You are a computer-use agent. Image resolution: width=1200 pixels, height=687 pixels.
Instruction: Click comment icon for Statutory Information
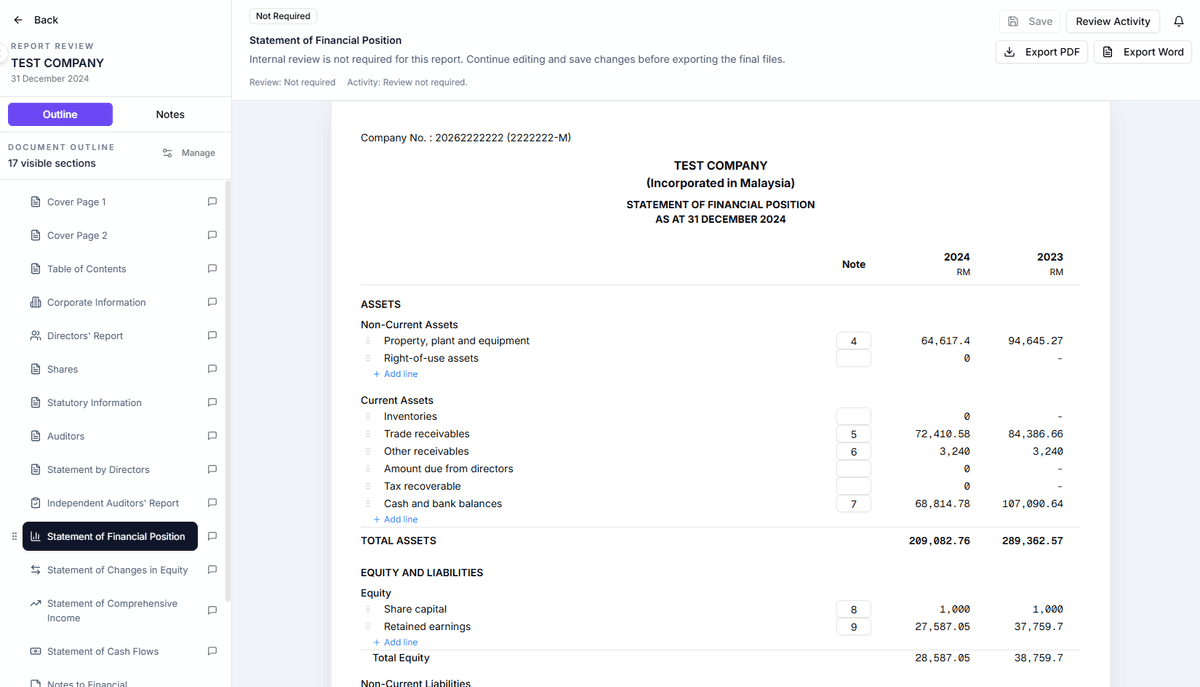click(x=212, y=403)
